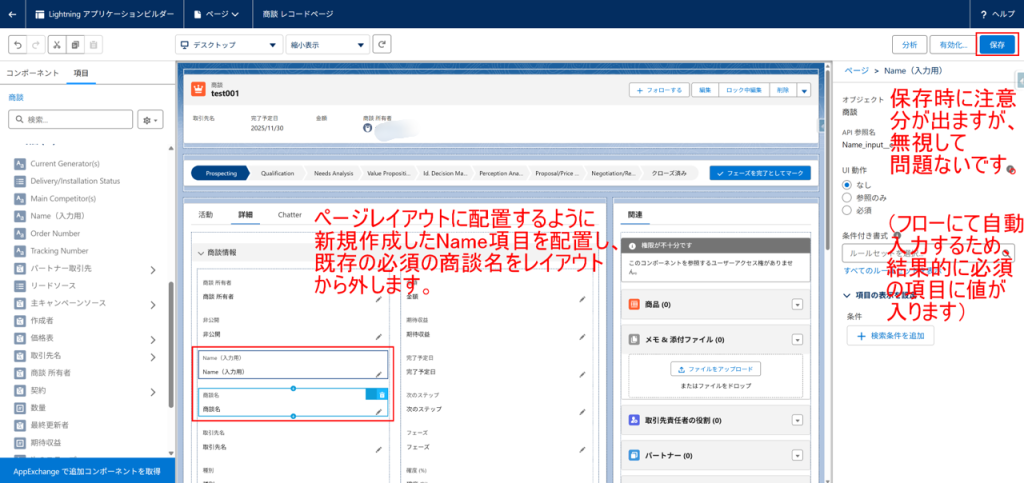Click the Current Generator(s) field type icon
1024x483 pixels.
click(x=20, y=163)
